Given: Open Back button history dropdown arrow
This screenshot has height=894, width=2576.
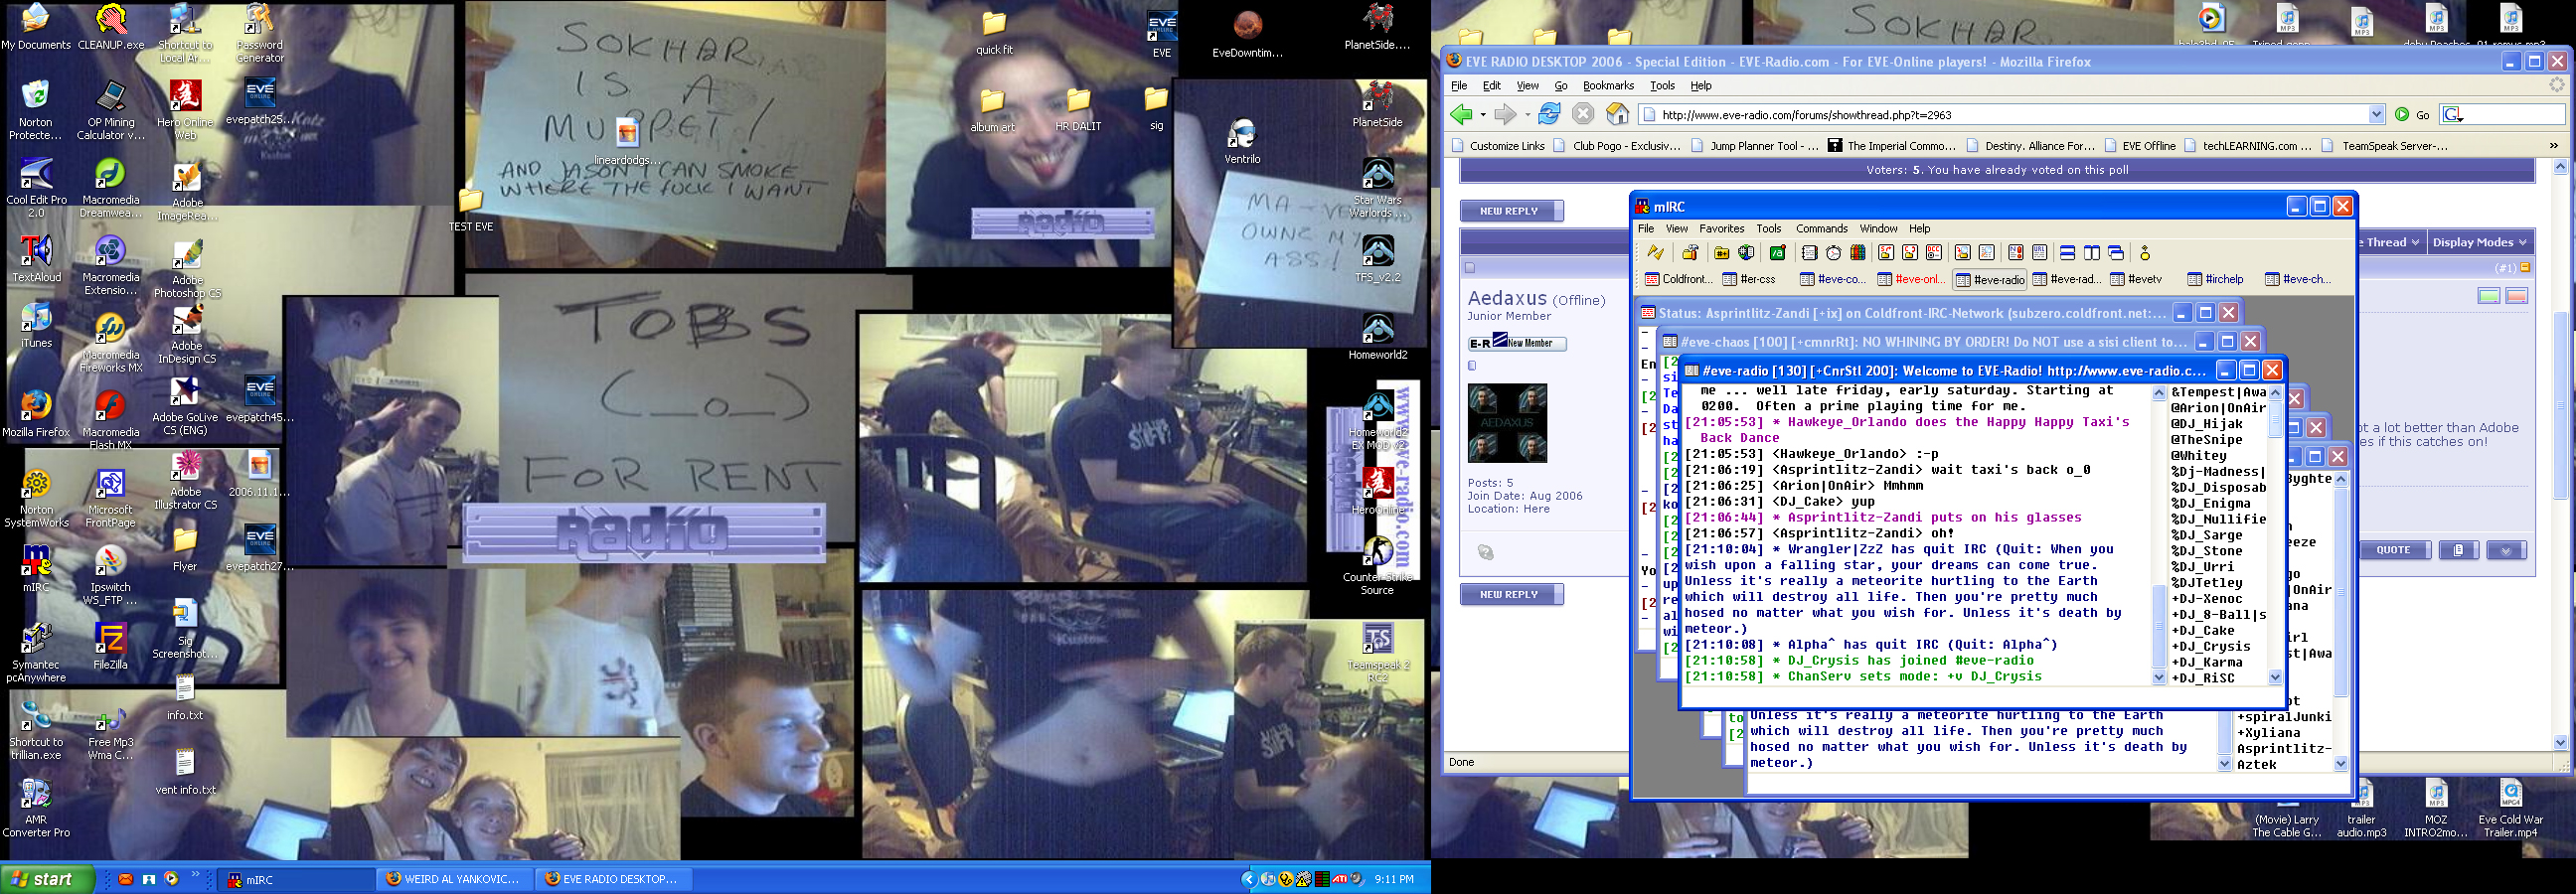Looking at the screenshot, I should 1483,115.
